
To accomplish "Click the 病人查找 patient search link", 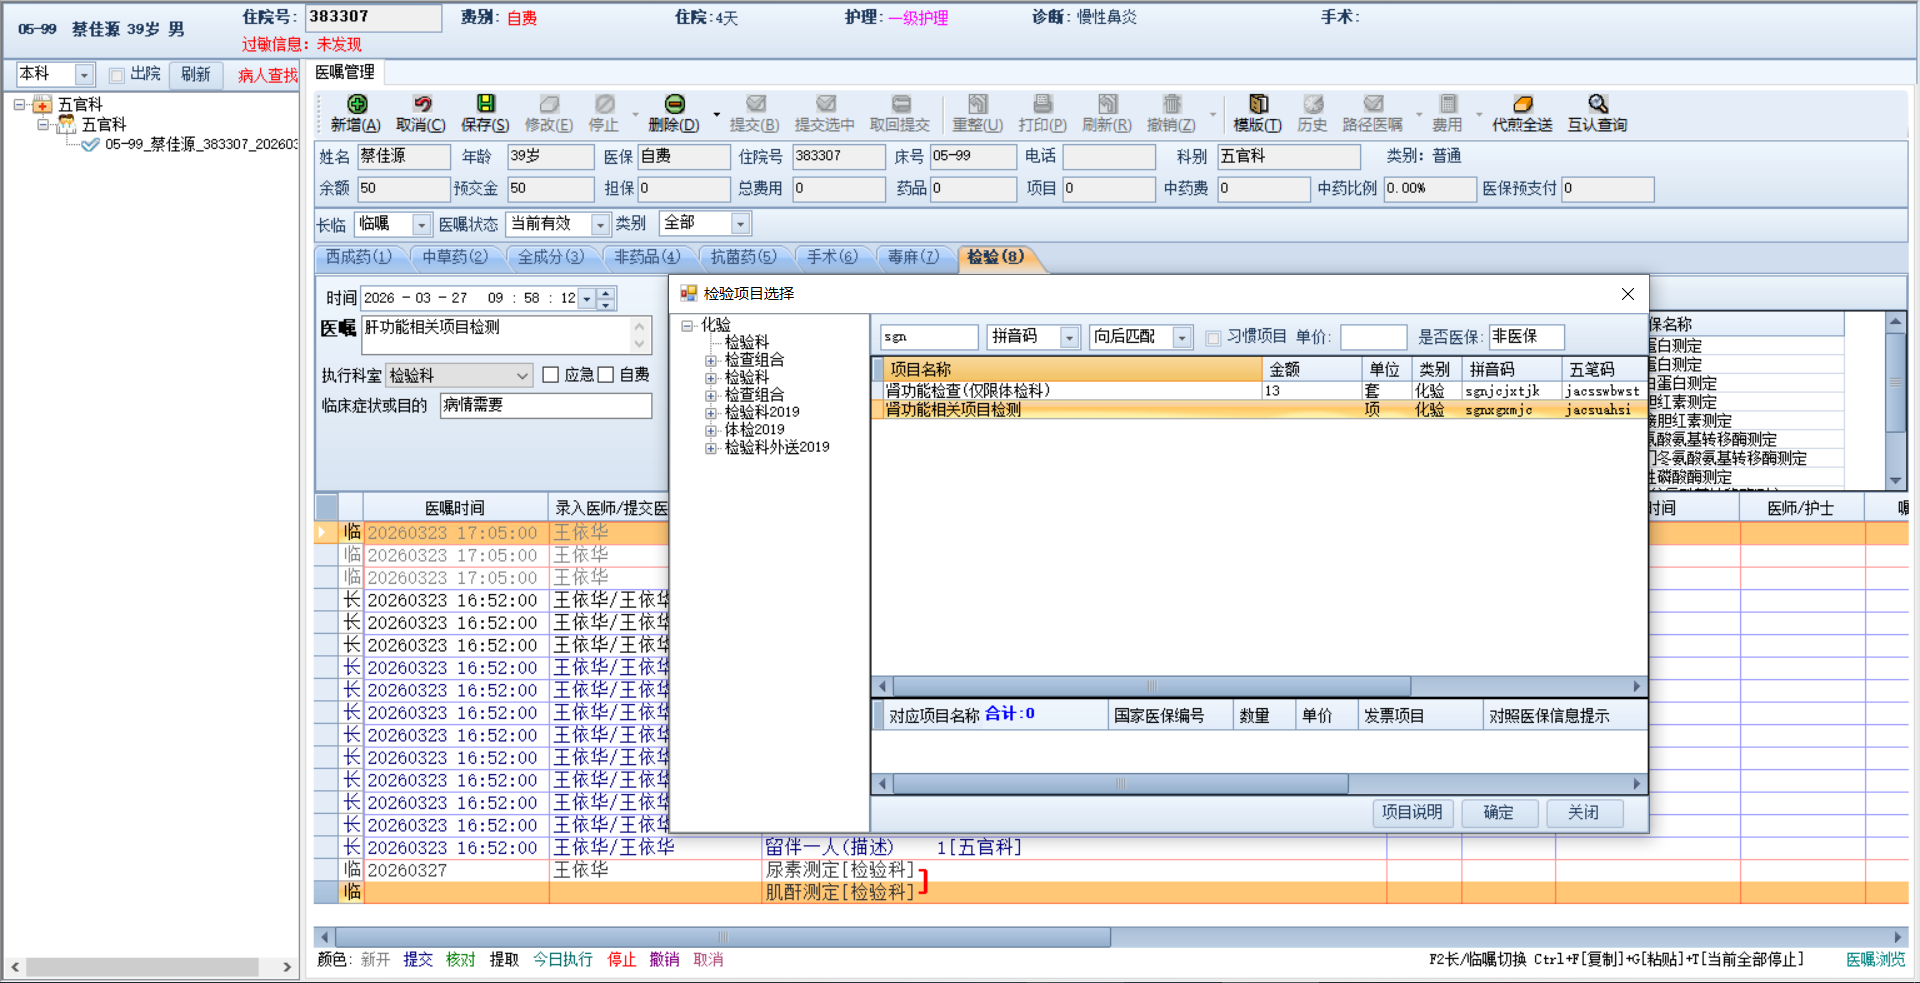I will click(267, 76).
